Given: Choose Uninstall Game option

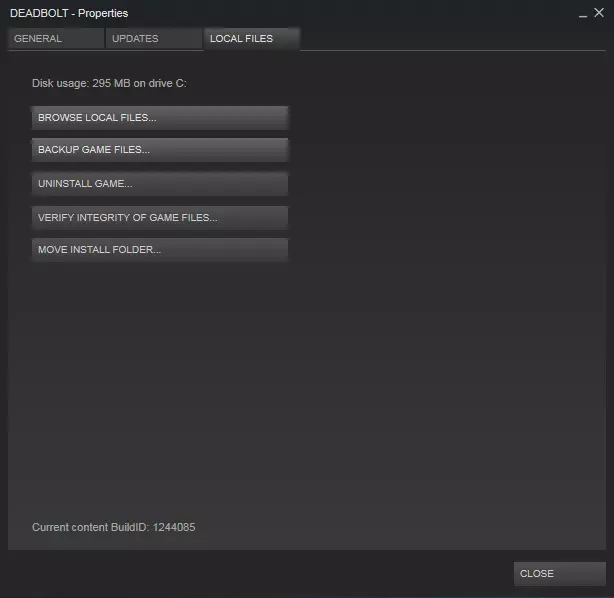Looking at the screenshot, I should pos(160,184).
